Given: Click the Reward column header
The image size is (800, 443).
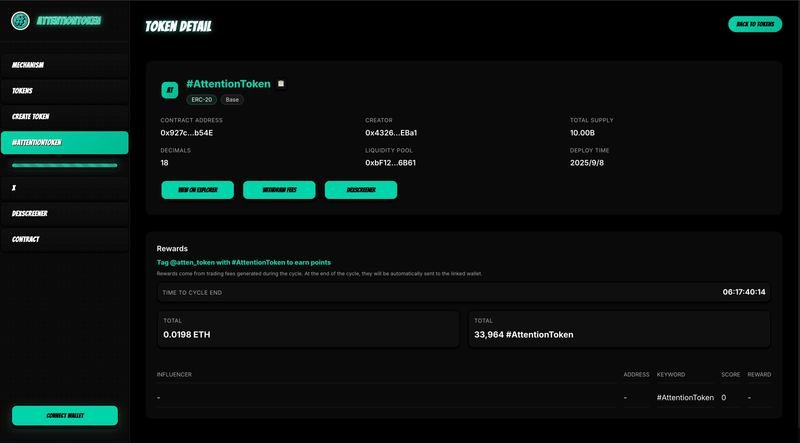Looking at the screenshot, I should [x=759, y=375].
